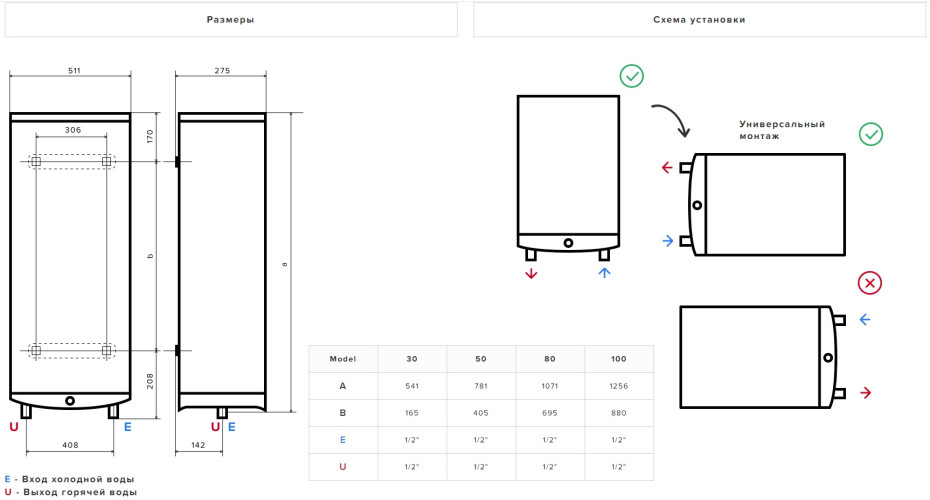Viewport: 930px width, 500px height.
Task: Click the 100 model column header
Action: click(618, 359)
